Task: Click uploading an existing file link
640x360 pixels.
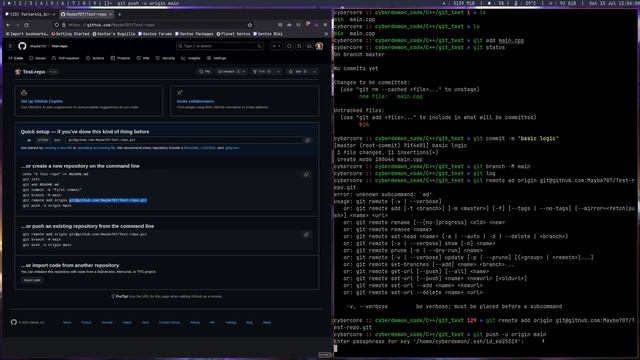Action: coord(96,148)
